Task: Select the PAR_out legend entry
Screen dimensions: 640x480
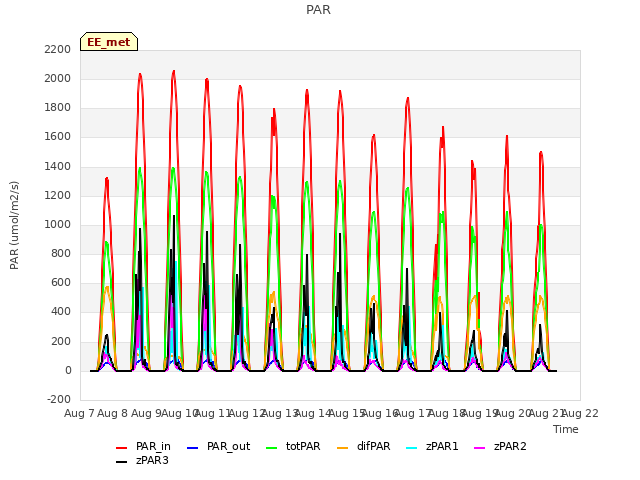Action: 218,447
